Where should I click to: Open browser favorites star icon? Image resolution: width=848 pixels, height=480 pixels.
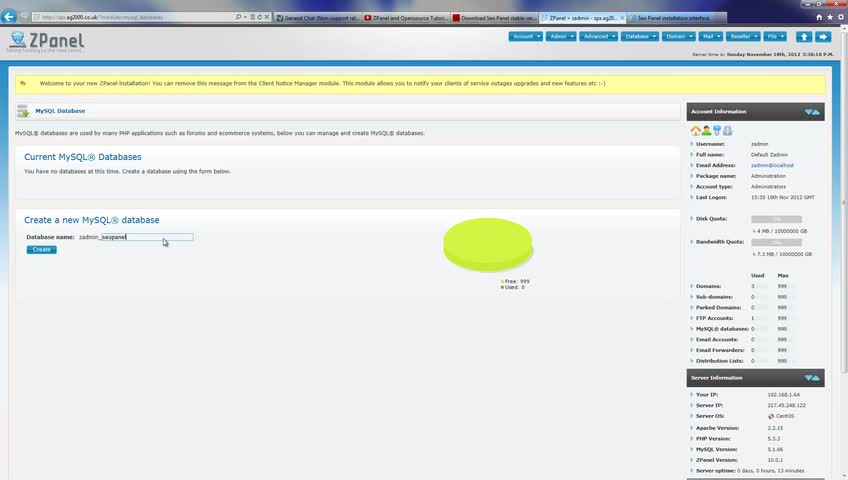830,17
